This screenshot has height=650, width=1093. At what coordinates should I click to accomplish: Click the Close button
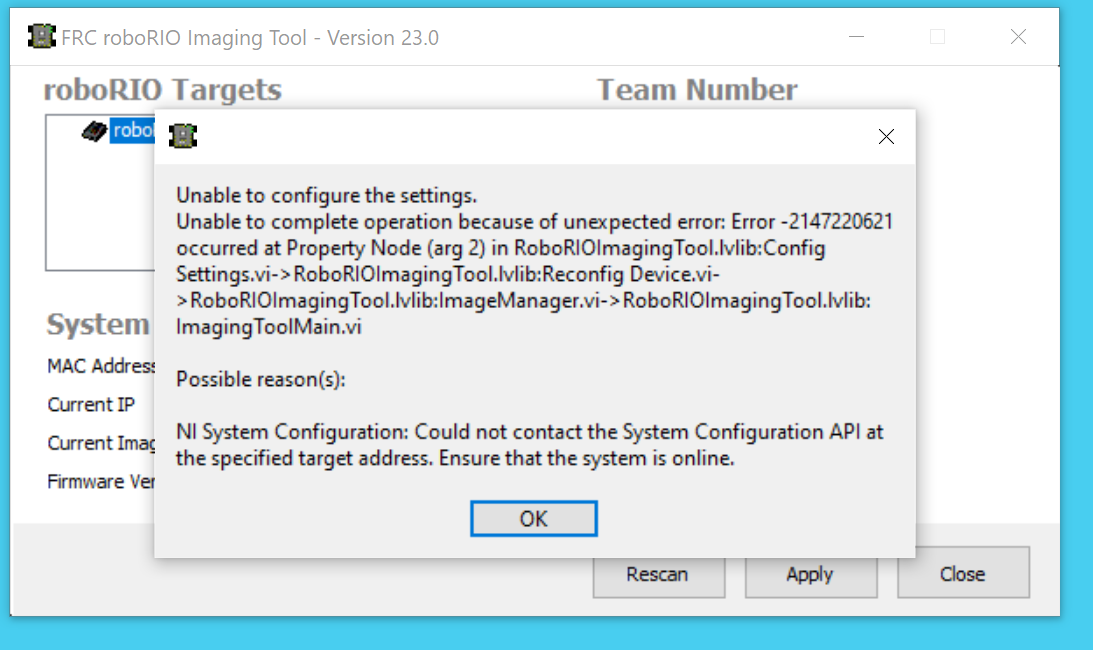(x=963, y=572)
